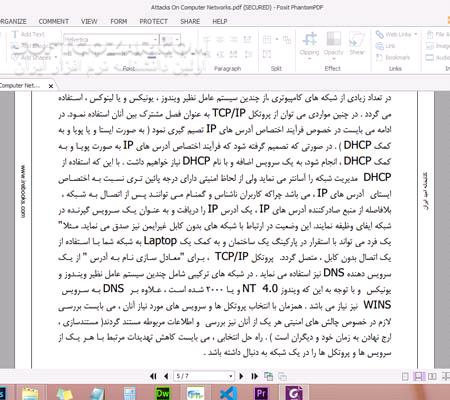The height and width of the screenshot is (400, 450).
Task: Jump to the last page
Action: (x=254, y=376)
